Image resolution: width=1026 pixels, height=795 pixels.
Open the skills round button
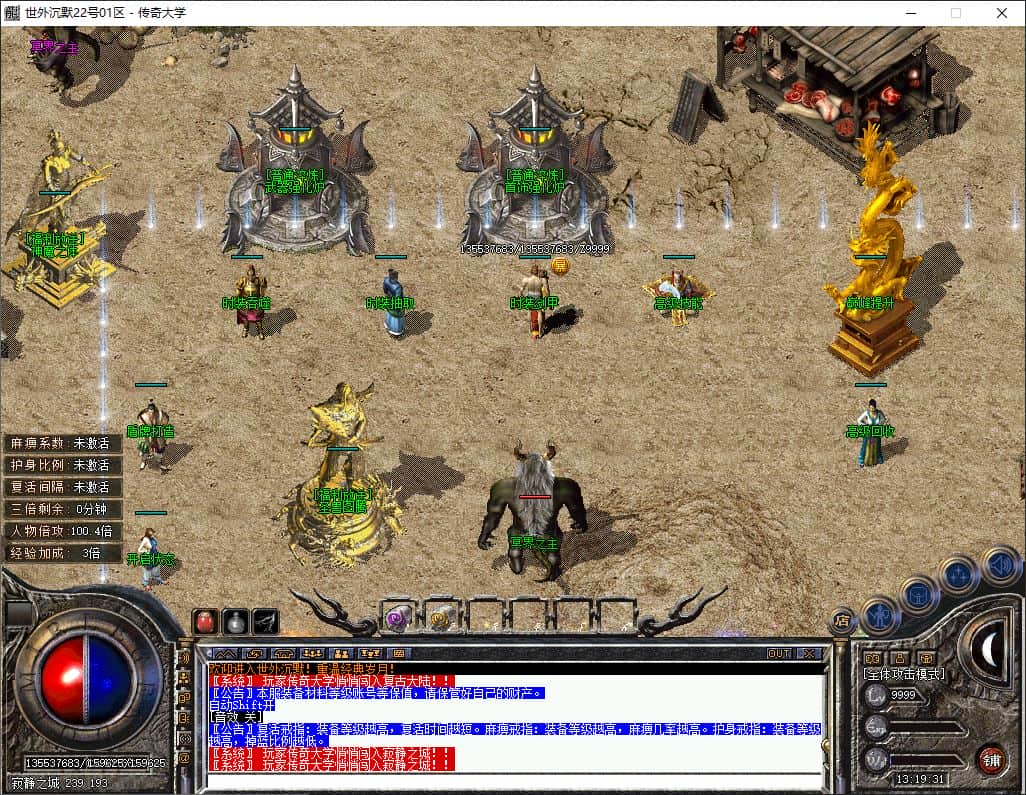(959, 574)
